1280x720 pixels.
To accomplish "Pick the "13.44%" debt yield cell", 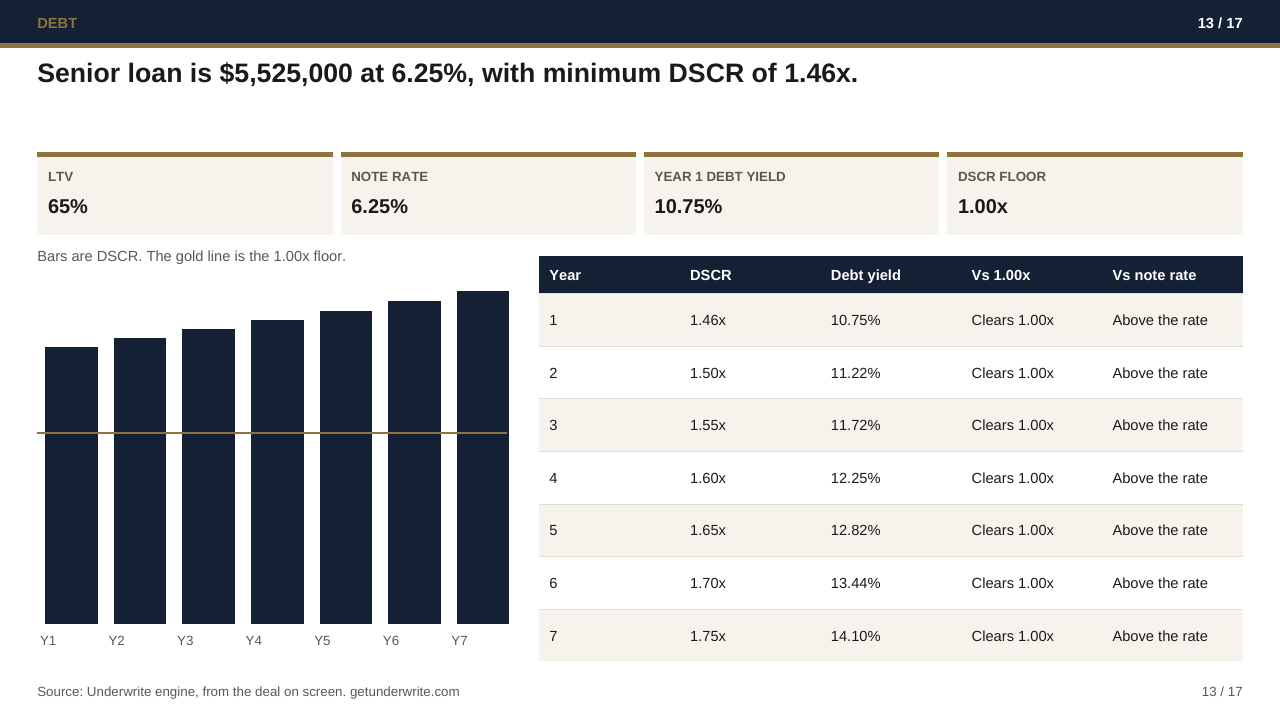I will point(856,583).
